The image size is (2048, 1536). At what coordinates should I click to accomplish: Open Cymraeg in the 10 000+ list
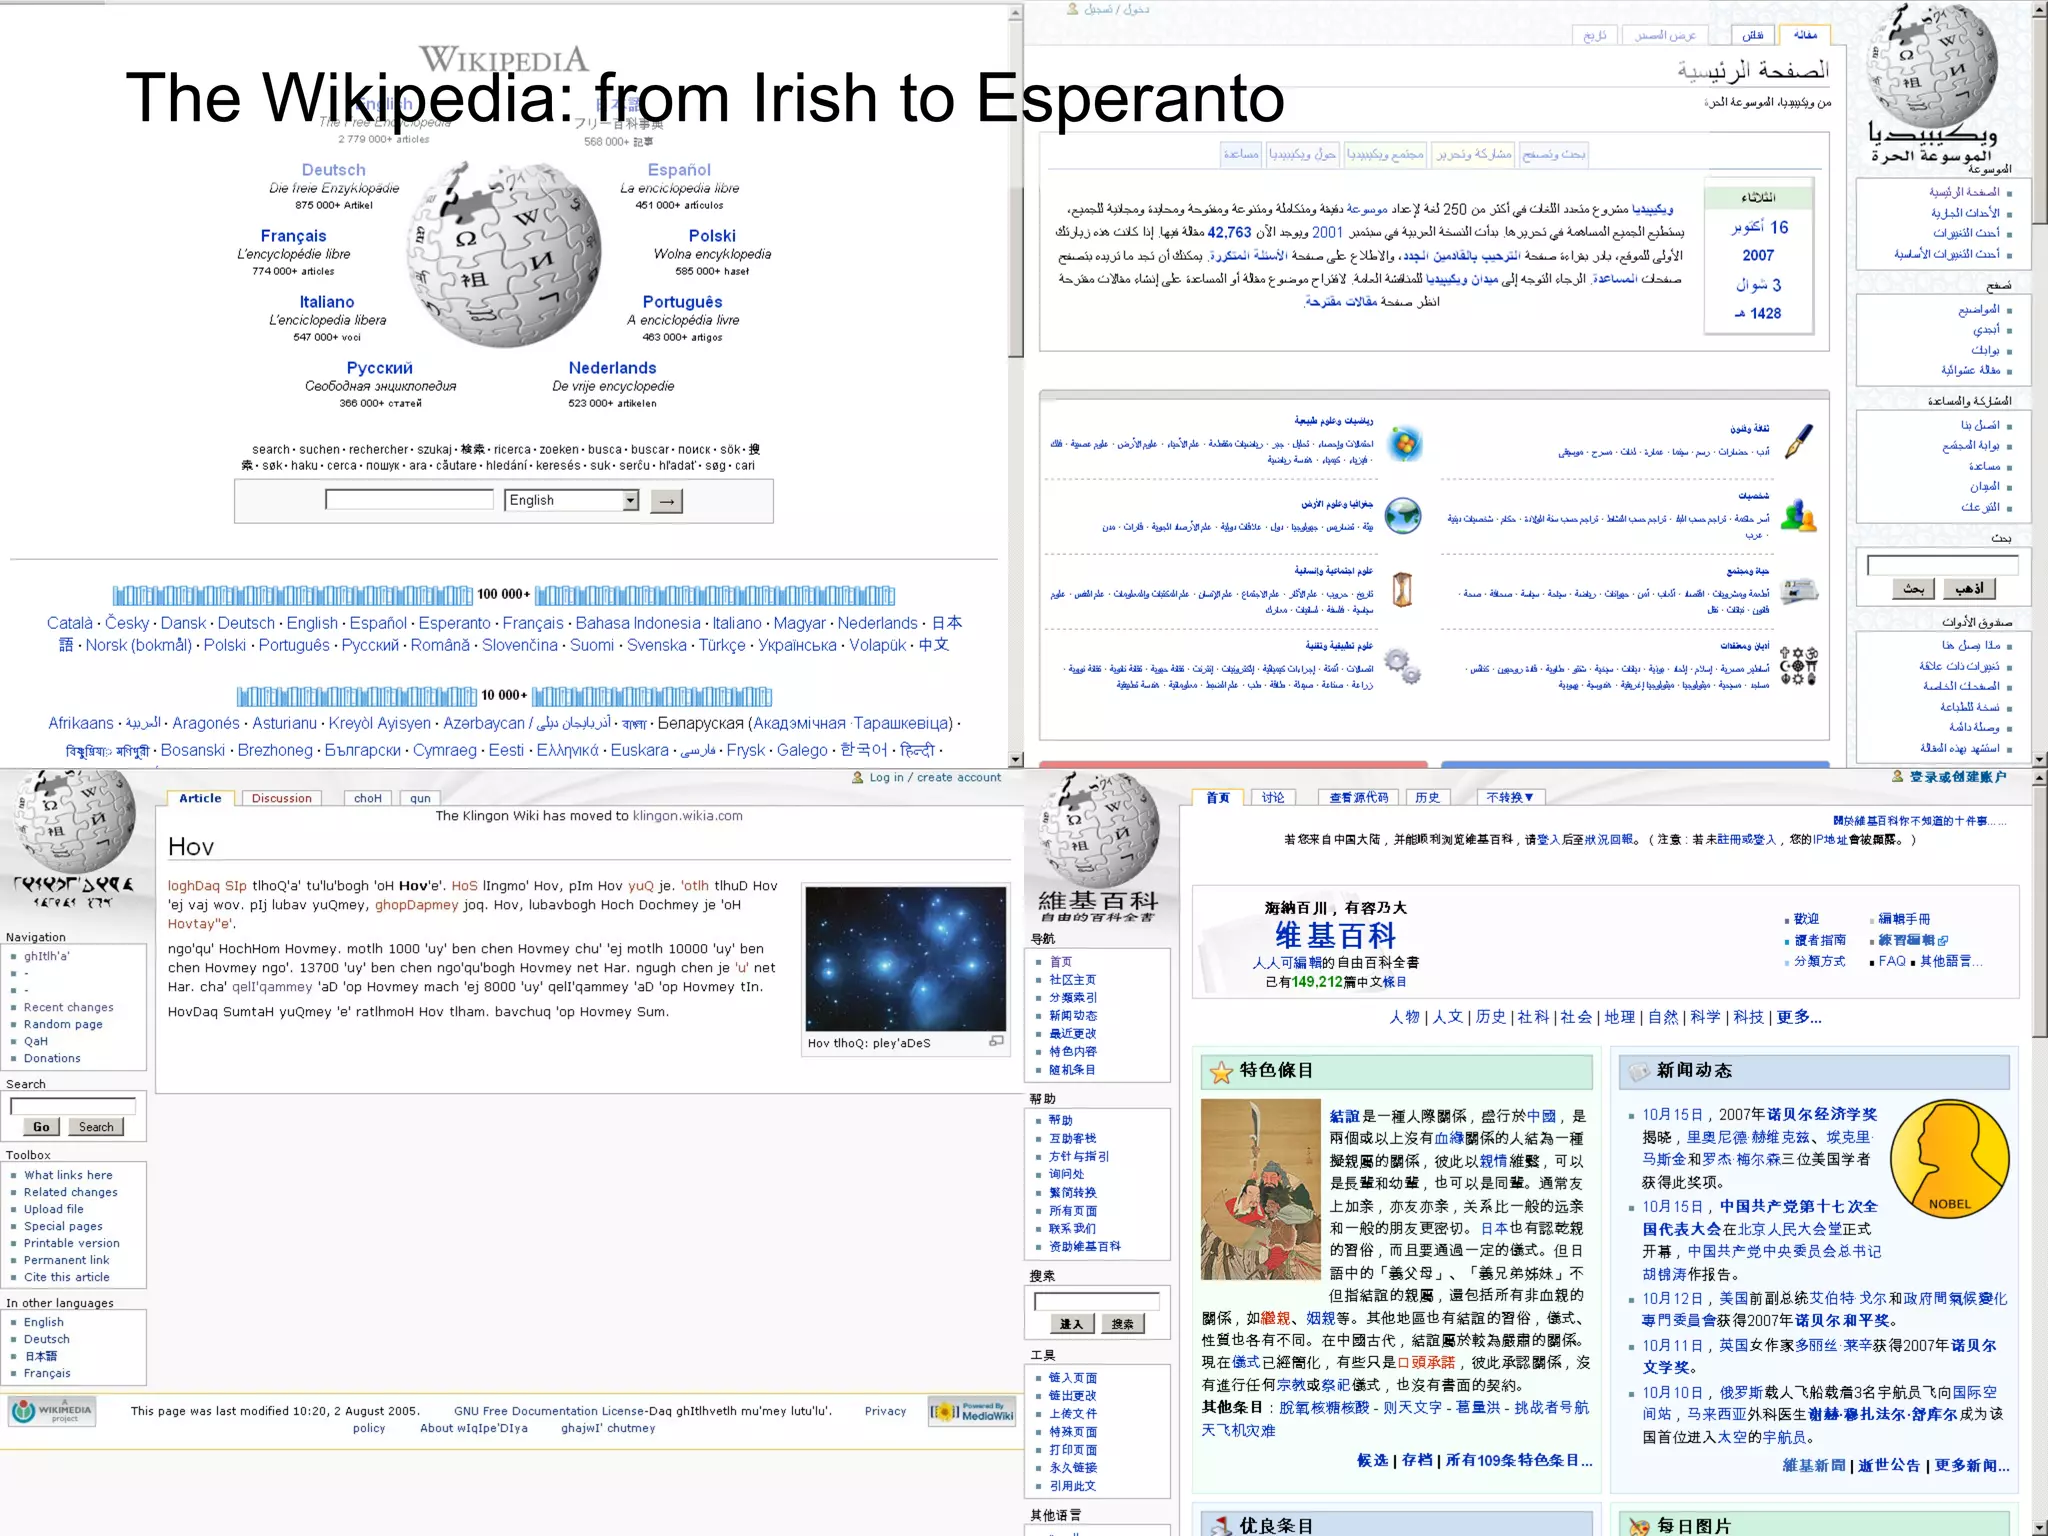click(445, 750)
